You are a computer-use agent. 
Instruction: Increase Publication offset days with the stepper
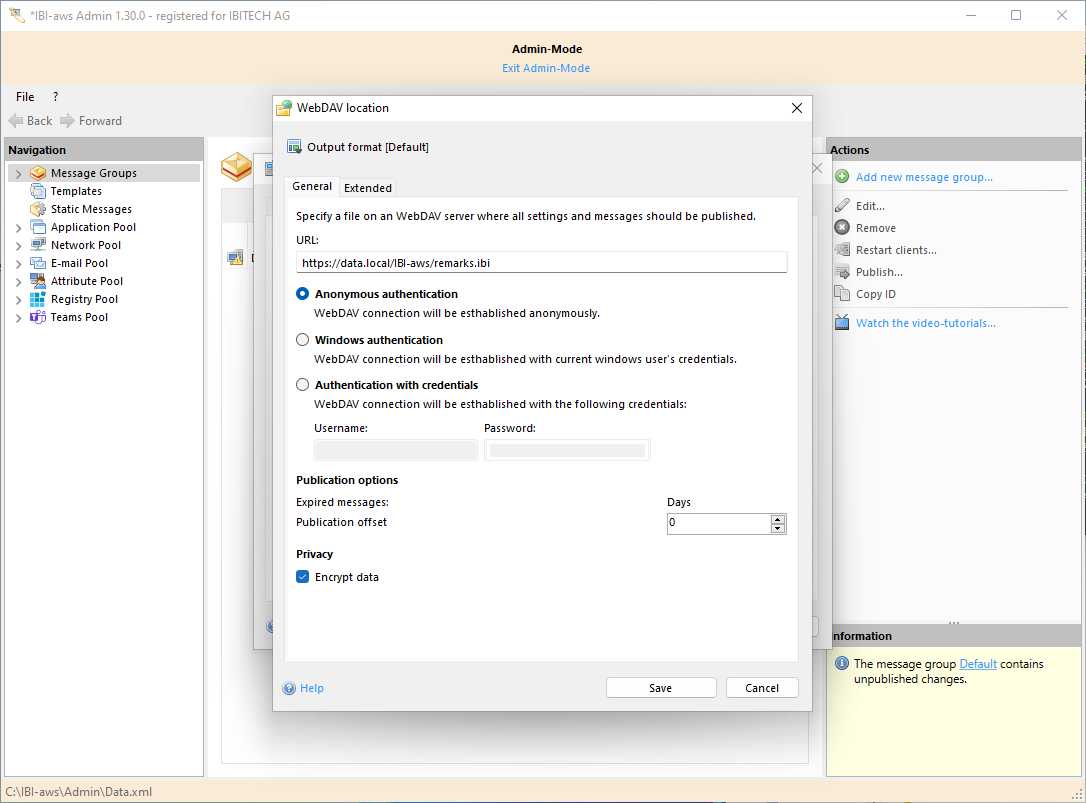click(x=778, y=518)
